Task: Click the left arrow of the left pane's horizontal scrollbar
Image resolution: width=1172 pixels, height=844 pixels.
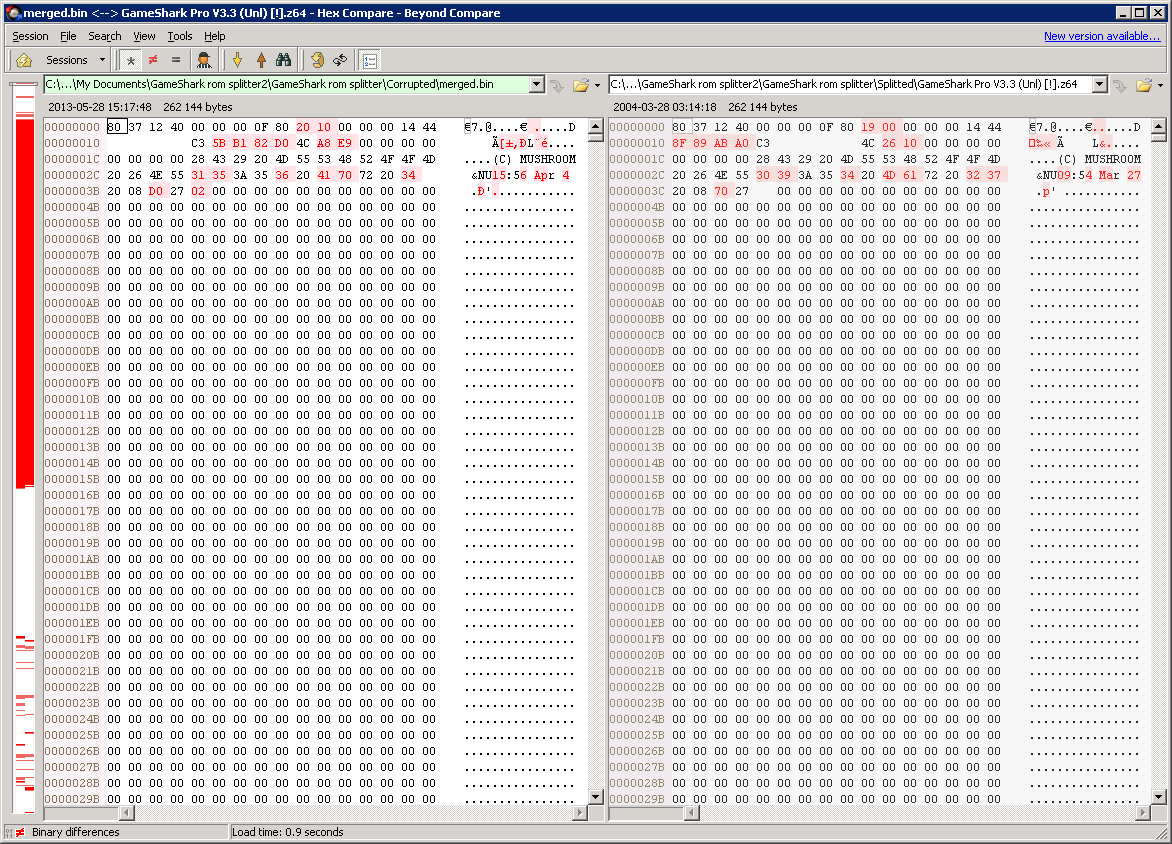Action: [x=126, y=813]
